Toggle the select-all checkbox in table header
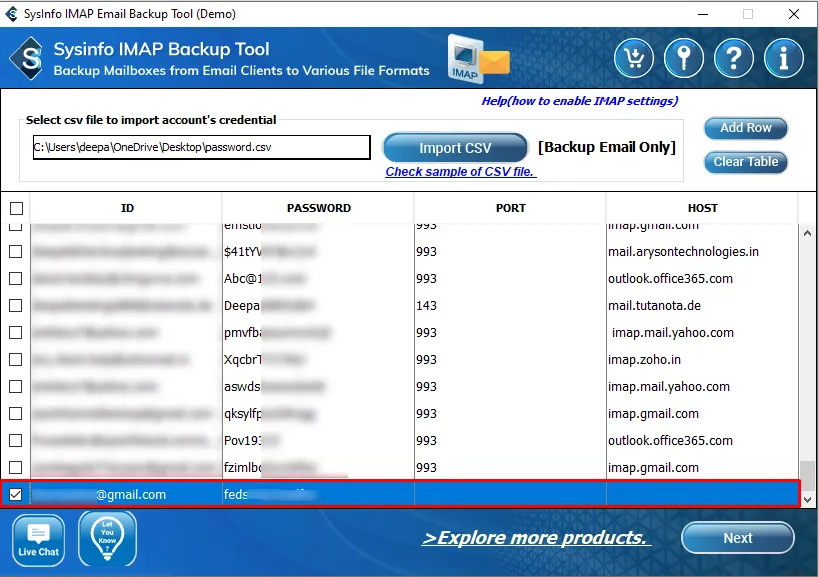819x577 pixels. pos(16,208)
